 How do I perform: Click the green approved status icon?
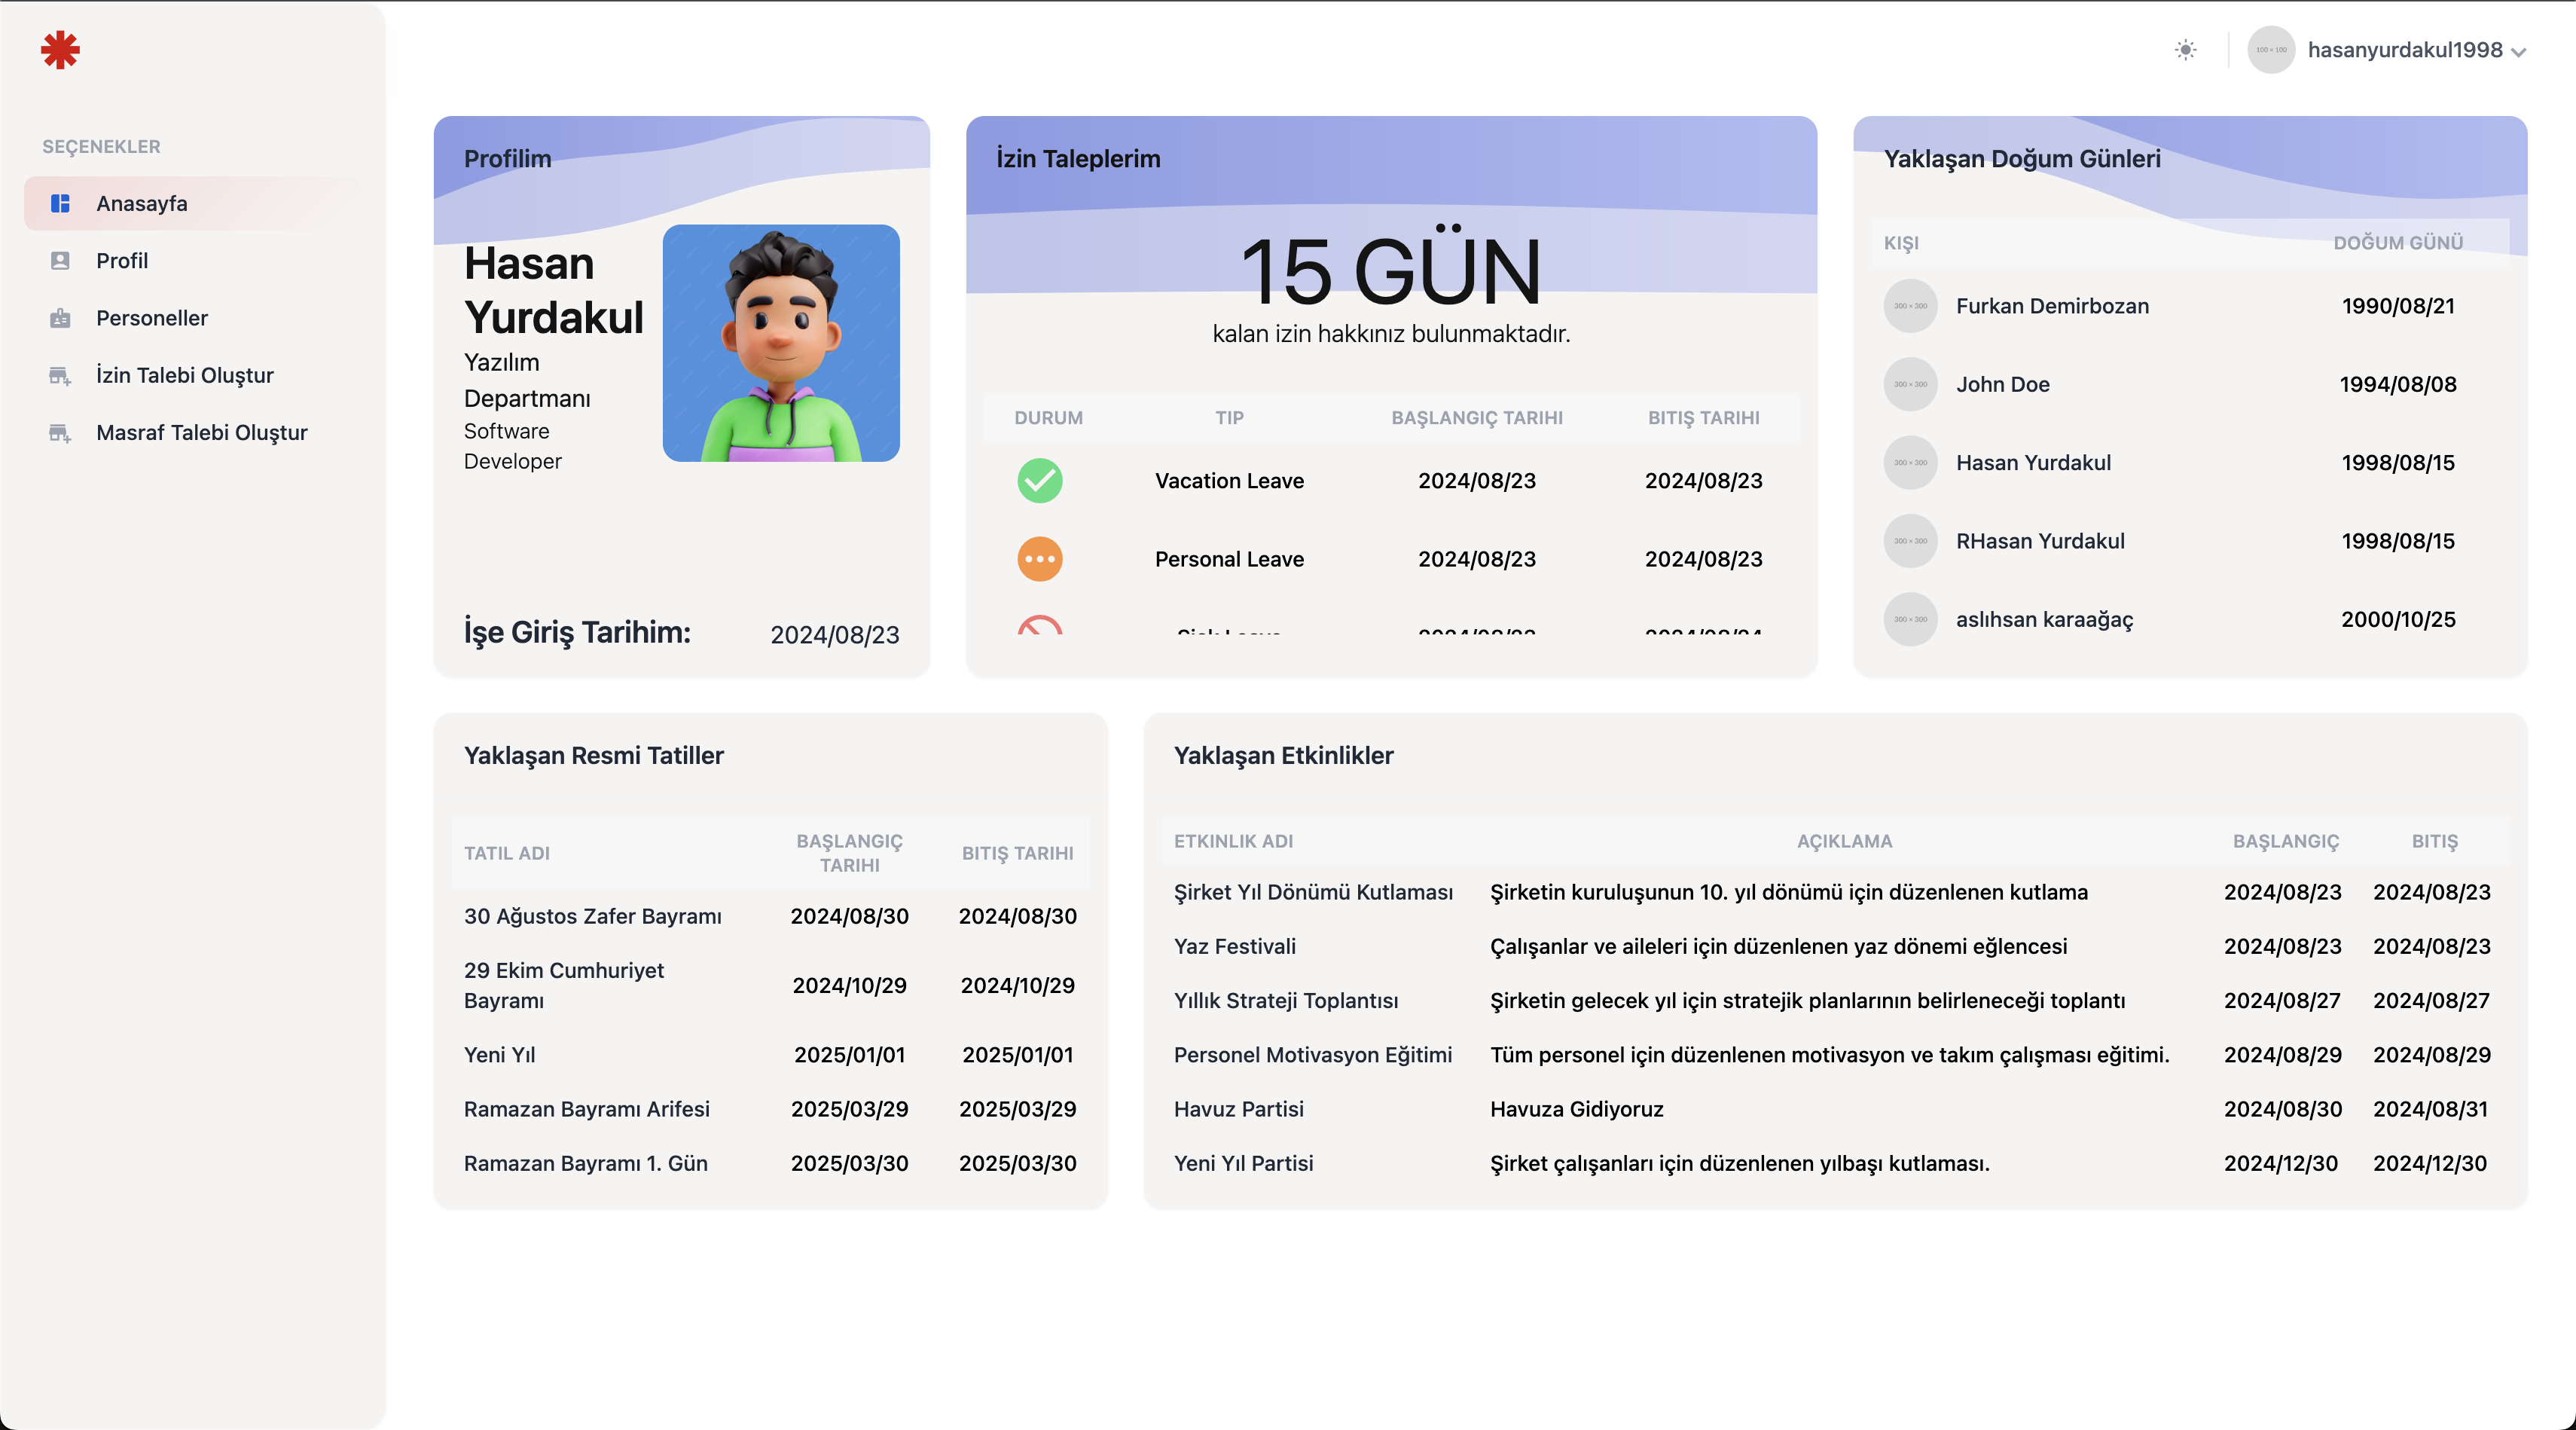[x=1039, y=481]
